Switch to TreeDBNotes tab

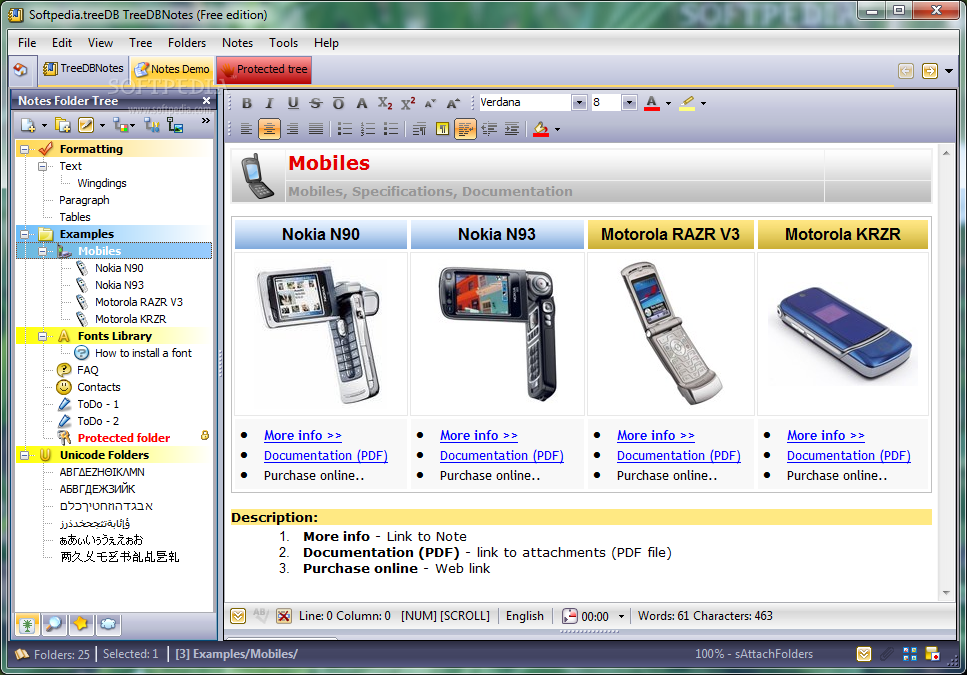click(83, 68)
